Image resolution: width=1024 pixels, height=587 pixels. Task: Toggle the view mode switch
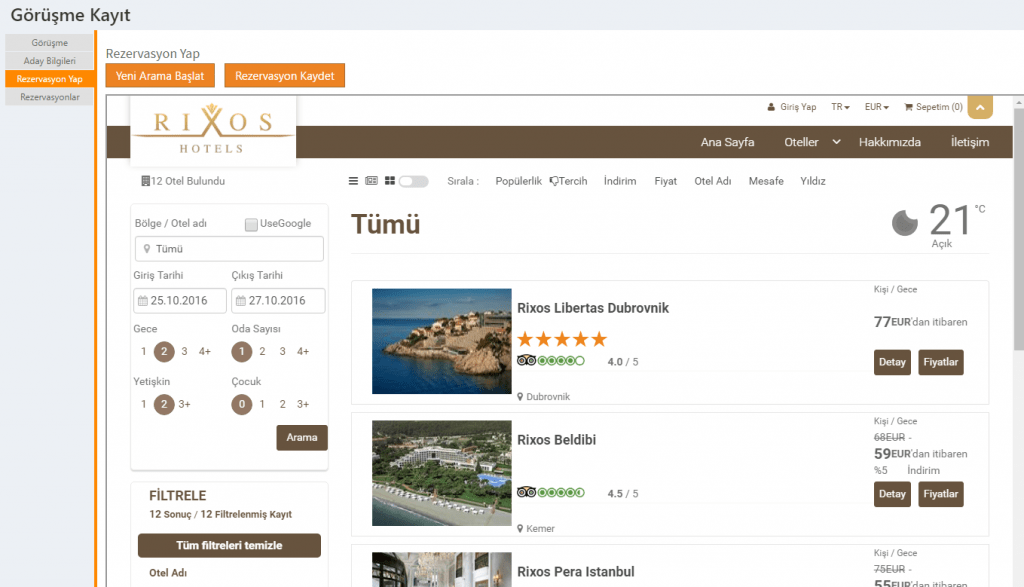tap(413, 182)
